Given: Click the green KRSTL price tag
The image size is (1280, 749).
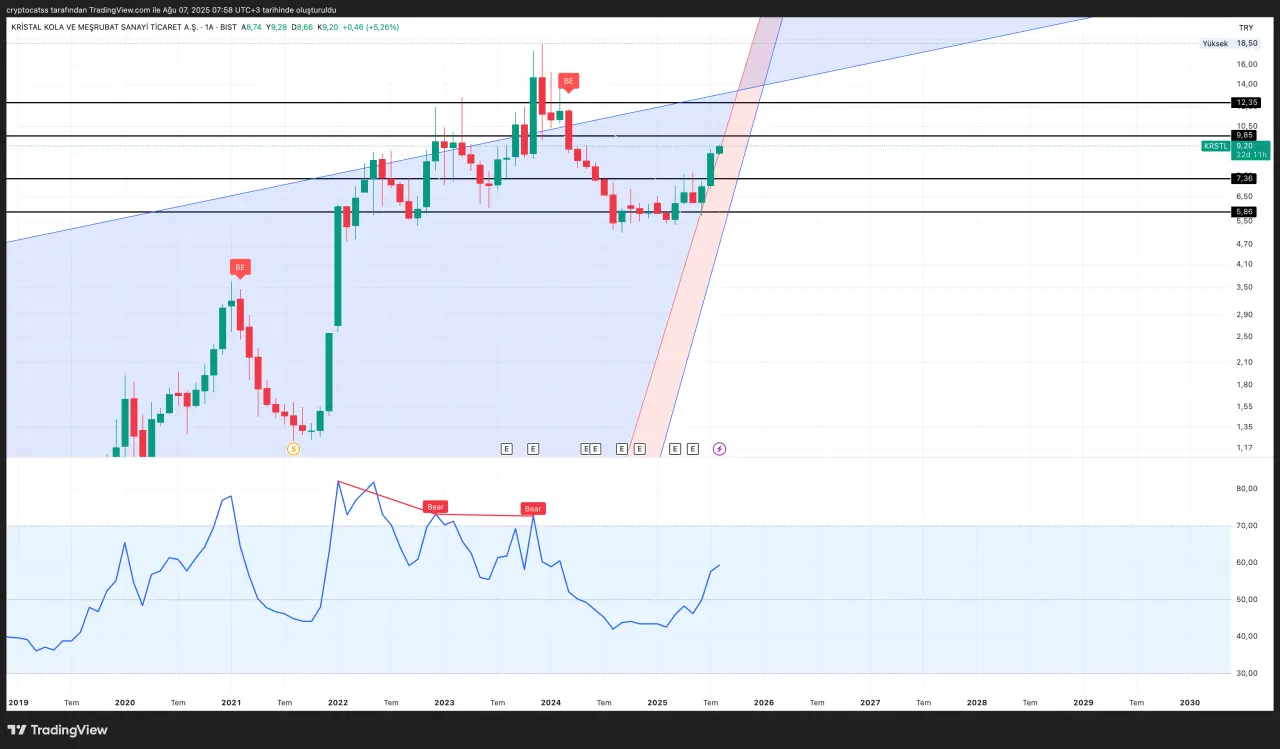Looking at the screenshot, I should (x=1215, y=146).
